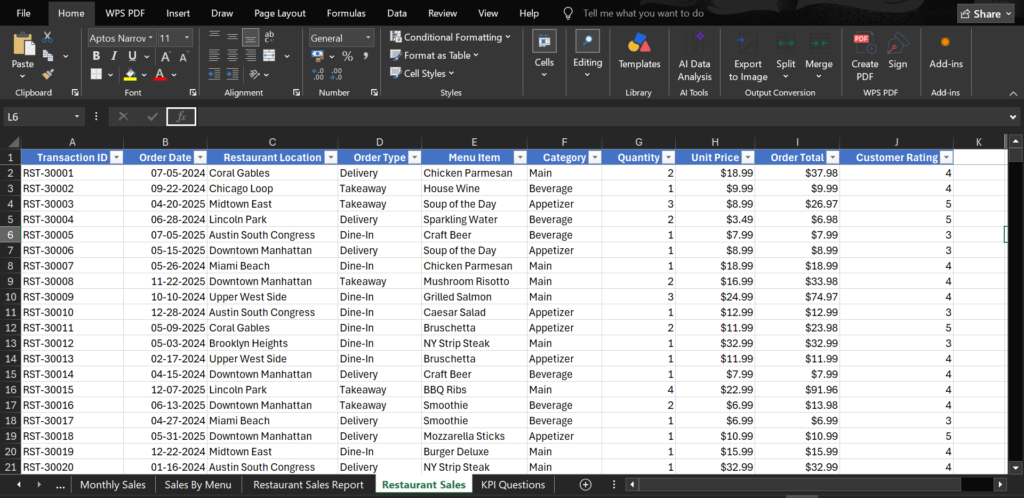The width and height of the screenshot is (1024, 498).
Task: Click Tell me what you want search box
Action: coord(643,13)
